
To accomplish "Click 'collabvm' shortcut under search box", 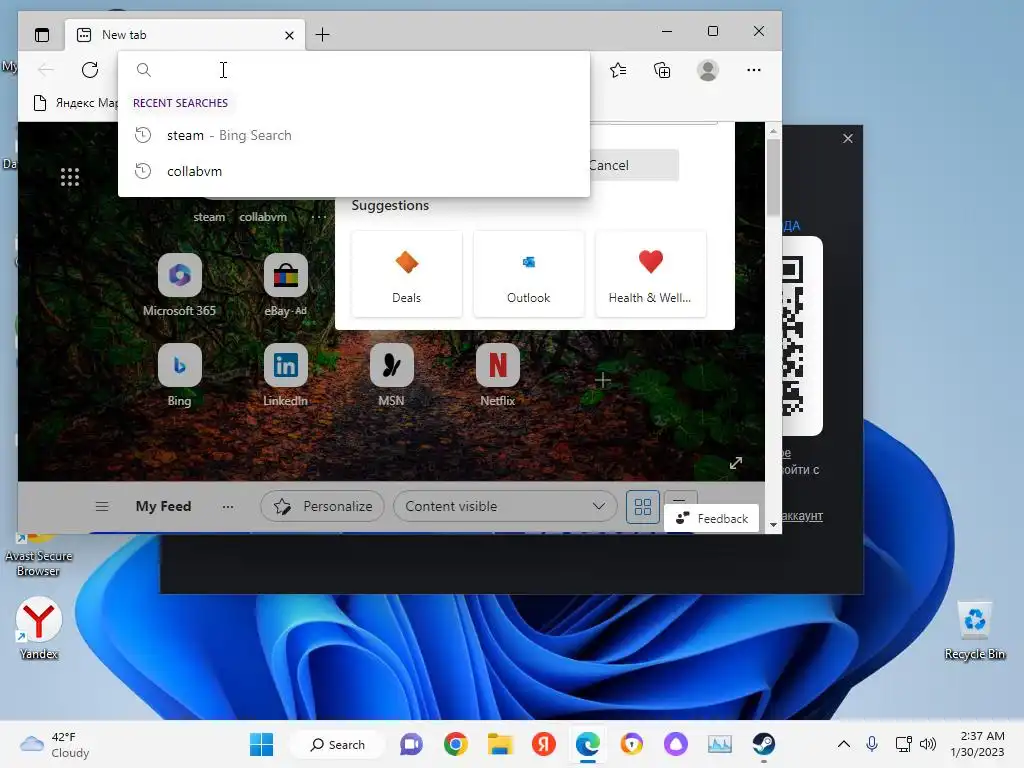I will [x=263, y=217].
